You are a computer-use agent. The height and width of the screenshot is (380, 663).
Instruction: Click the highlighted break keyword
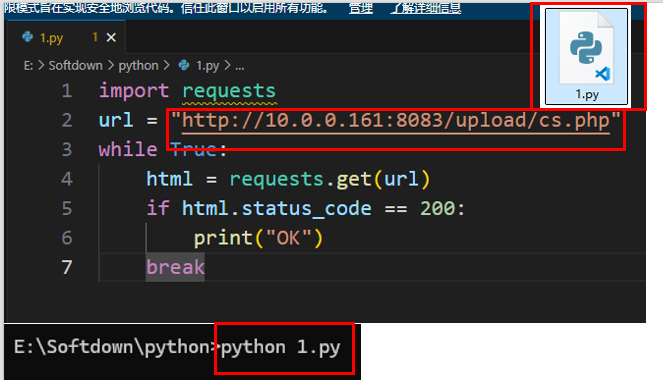(175, 267)
